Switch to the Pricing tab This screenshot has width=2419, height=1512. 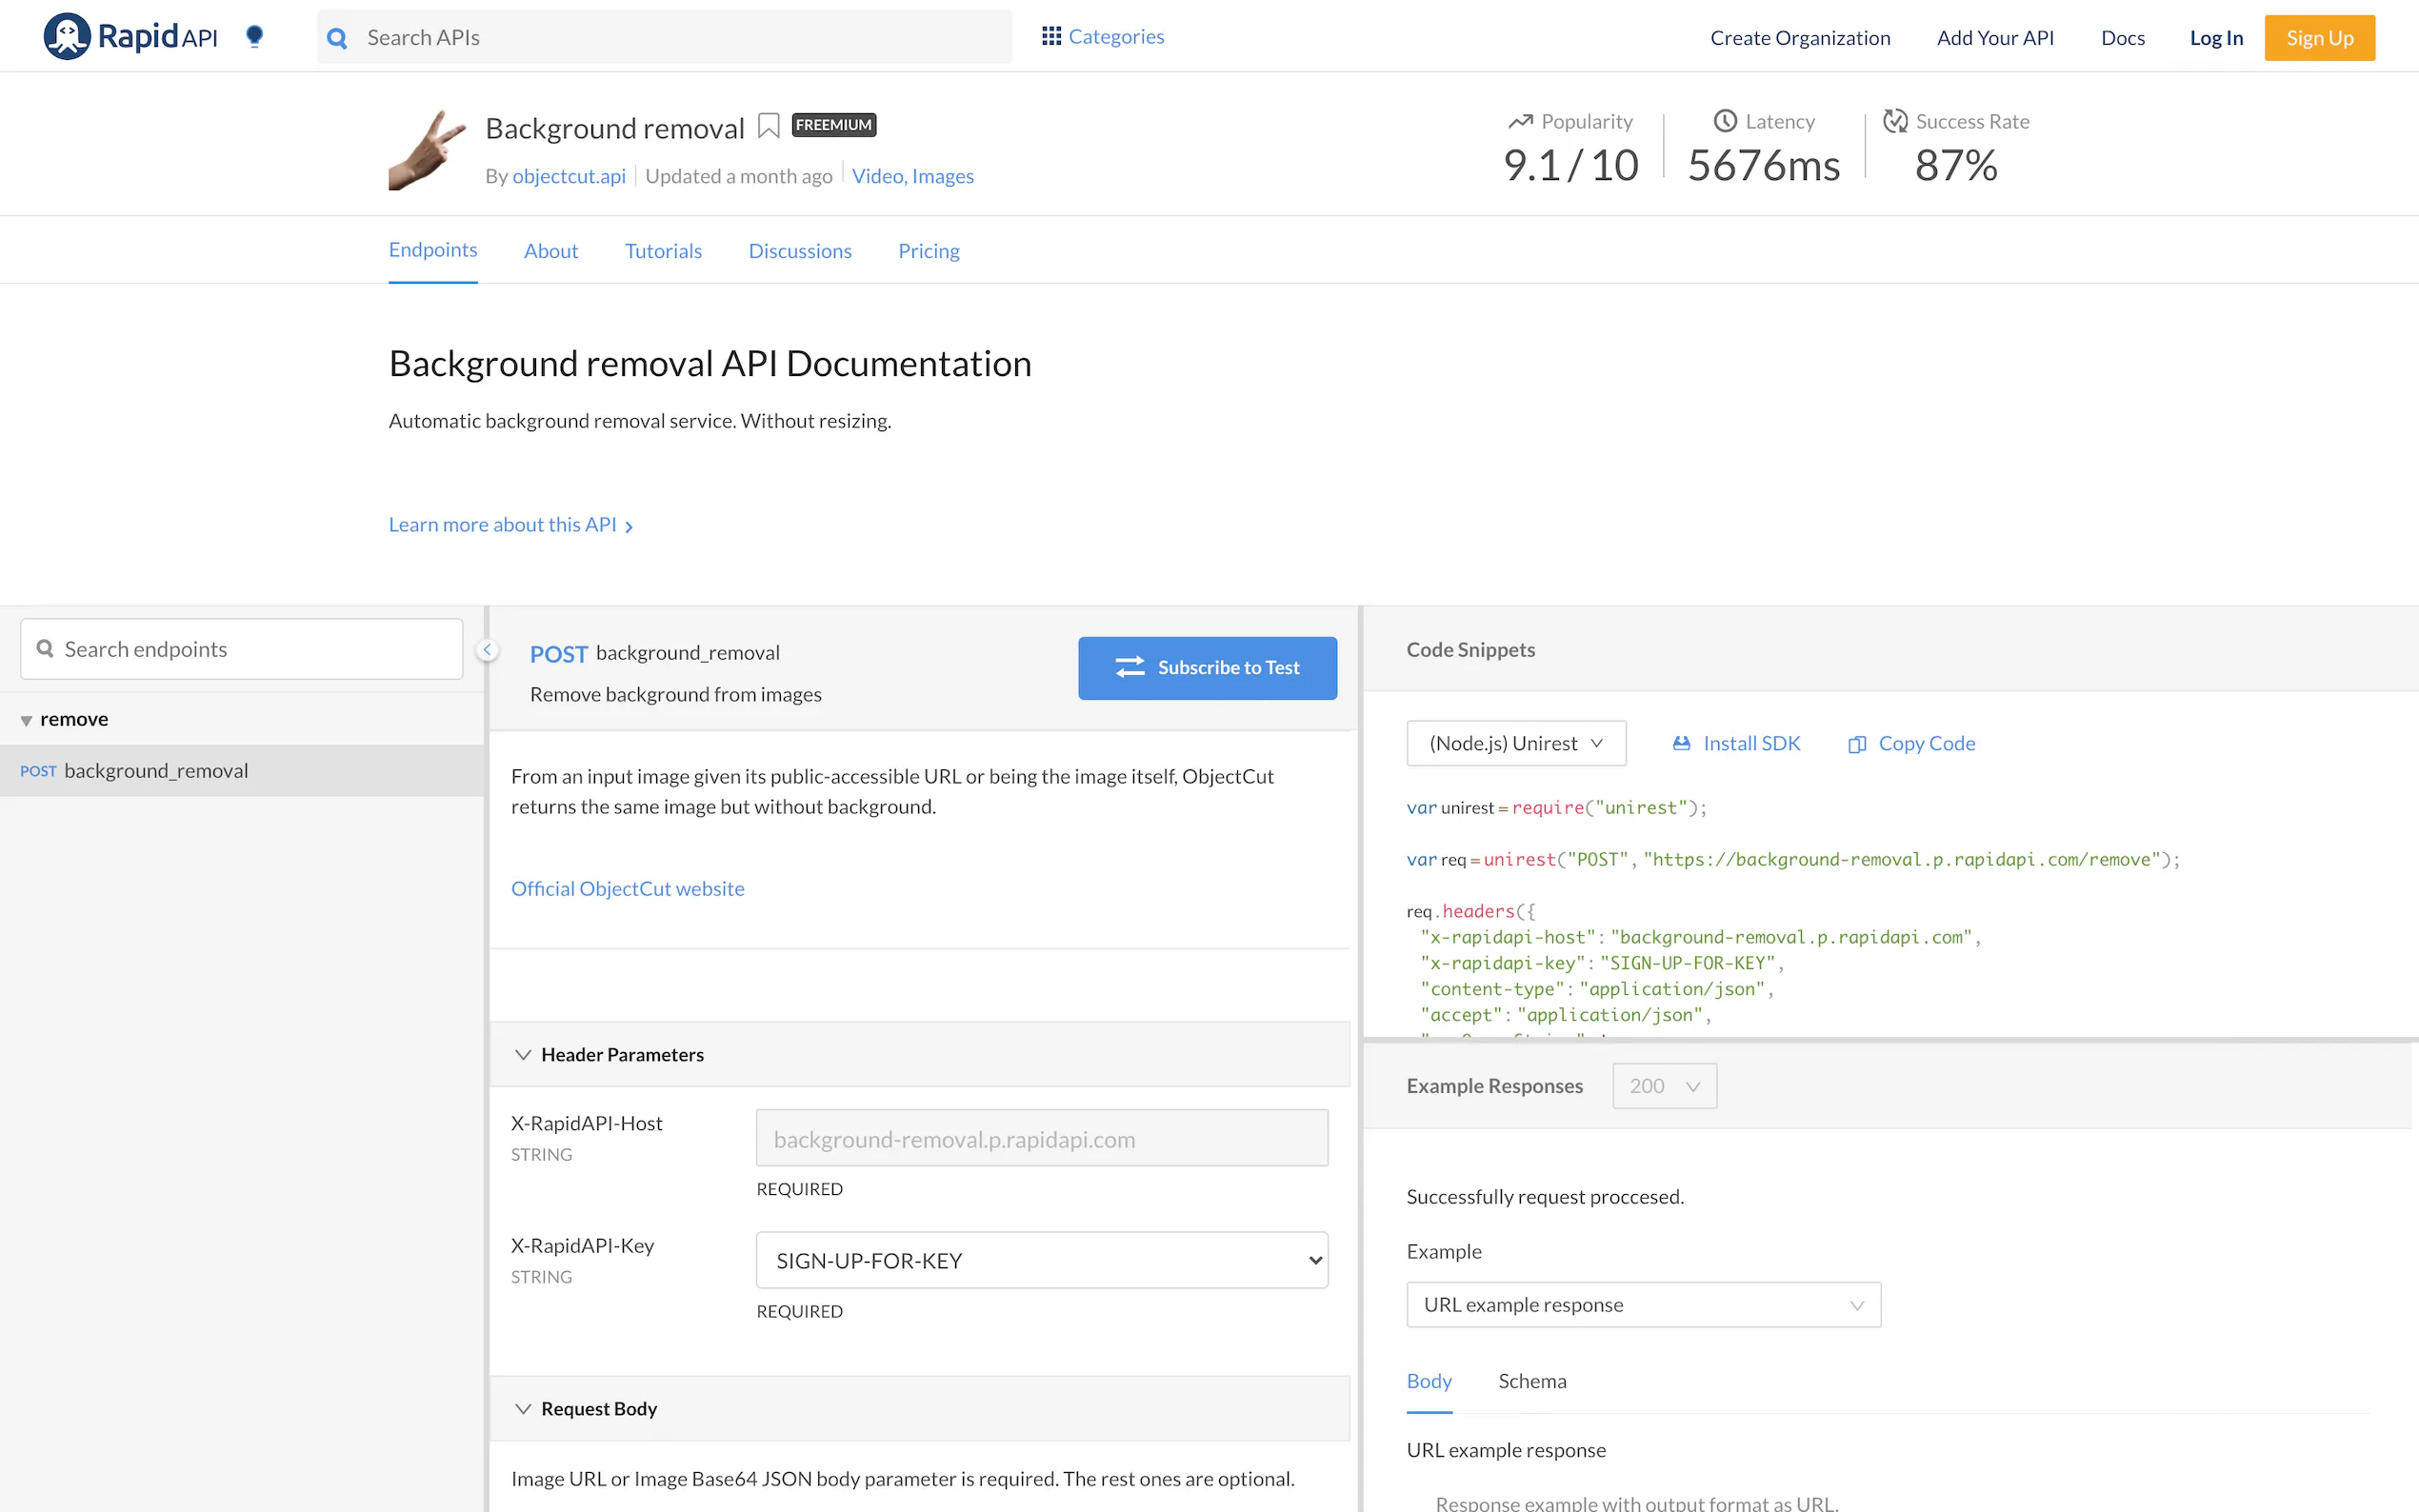pyautogui.click(x=928, y=251)
